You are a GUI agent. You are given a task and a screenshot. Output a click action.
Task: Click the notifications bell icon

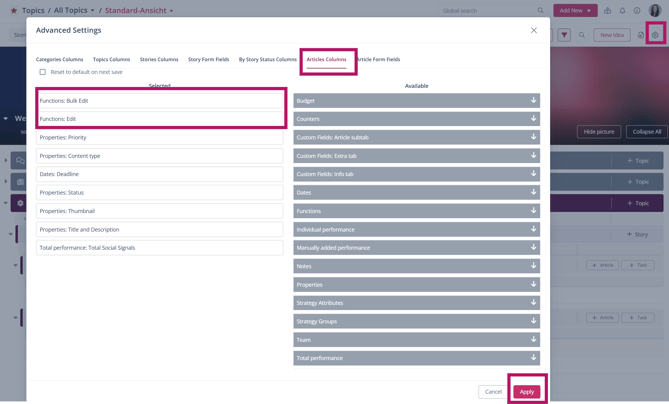pyautogui.click(x=622, y=11)
